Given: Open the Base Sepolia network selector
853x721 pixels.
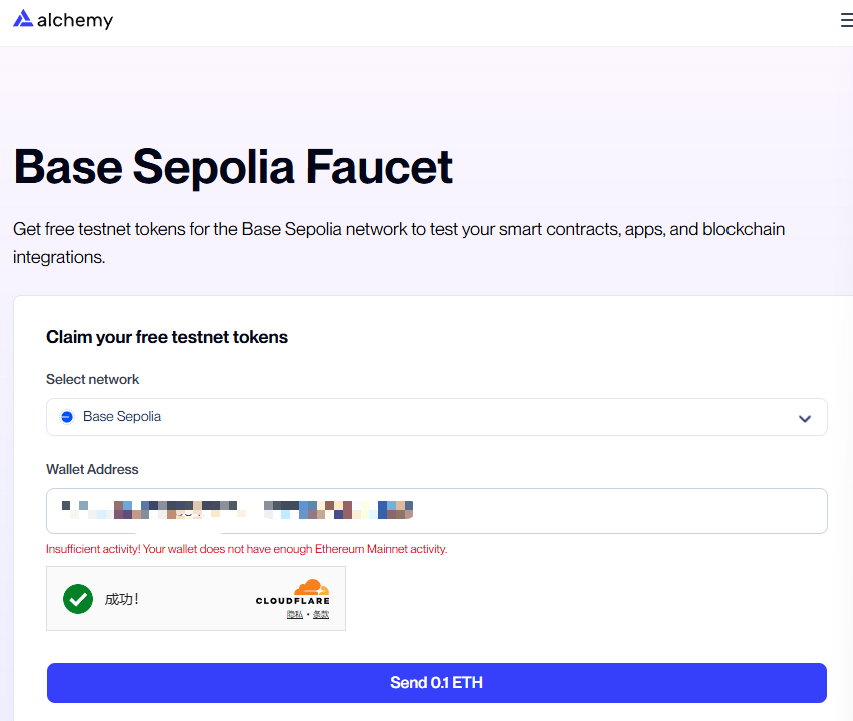Looking at the screenshot, I should coord(436,417).
